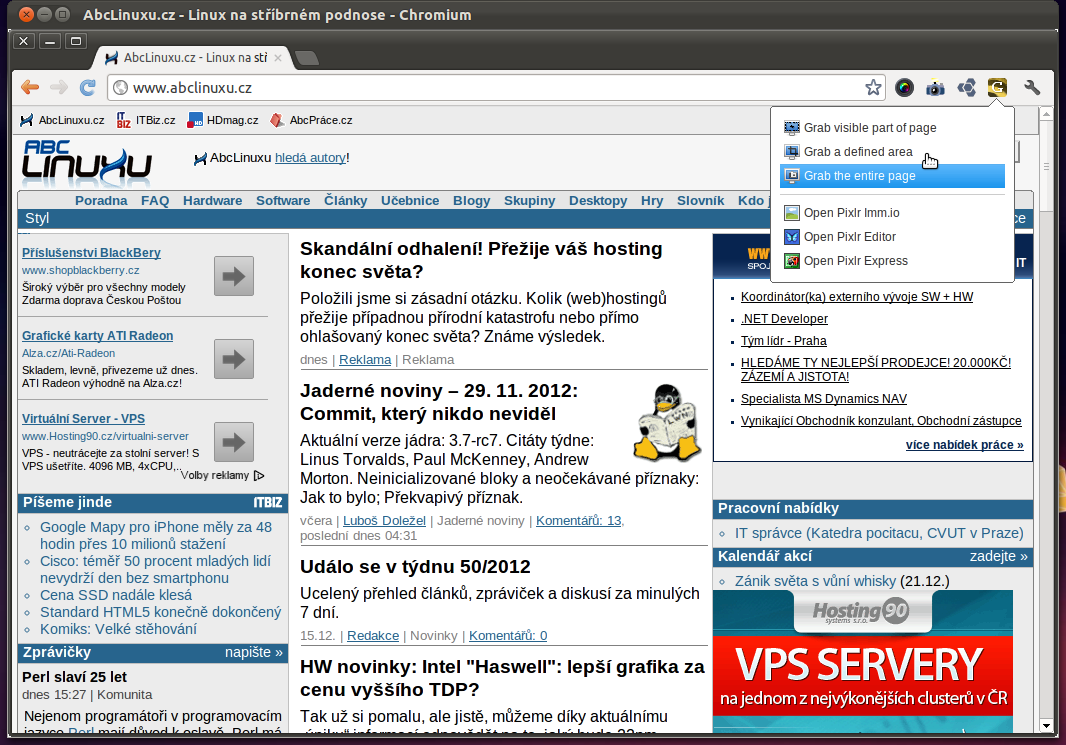
Task: Open the 'Volby reklamy' ad choices icon
Action: tap(259, 476)
